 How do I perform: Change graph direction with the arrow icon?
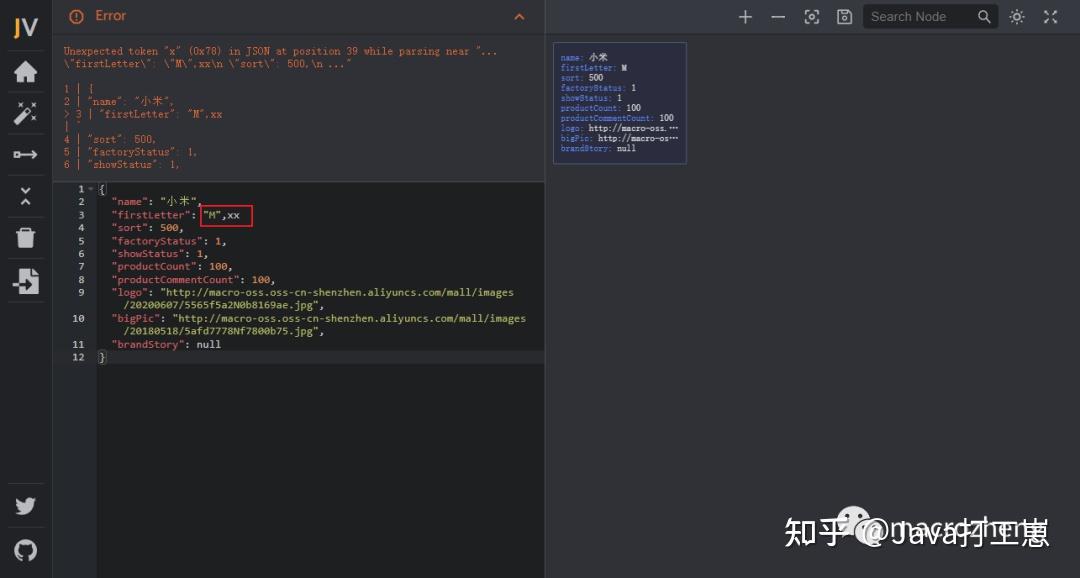[x=25, y=154]
